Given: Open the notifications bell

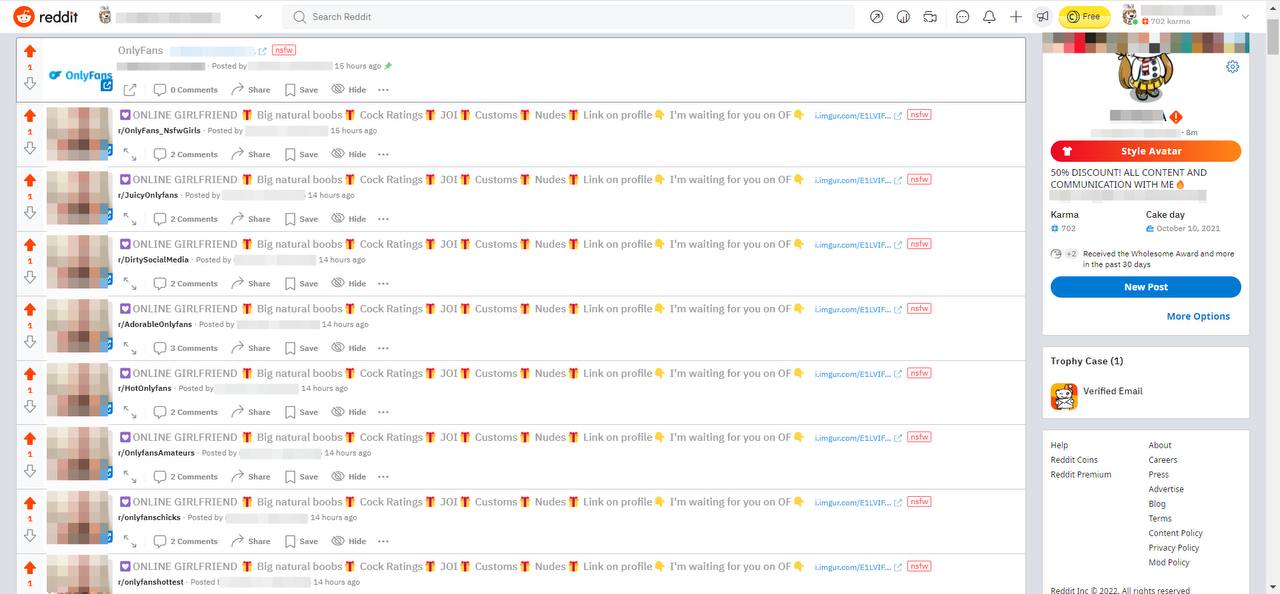Looking at the screenshot, I should click(x=990, y=17).
